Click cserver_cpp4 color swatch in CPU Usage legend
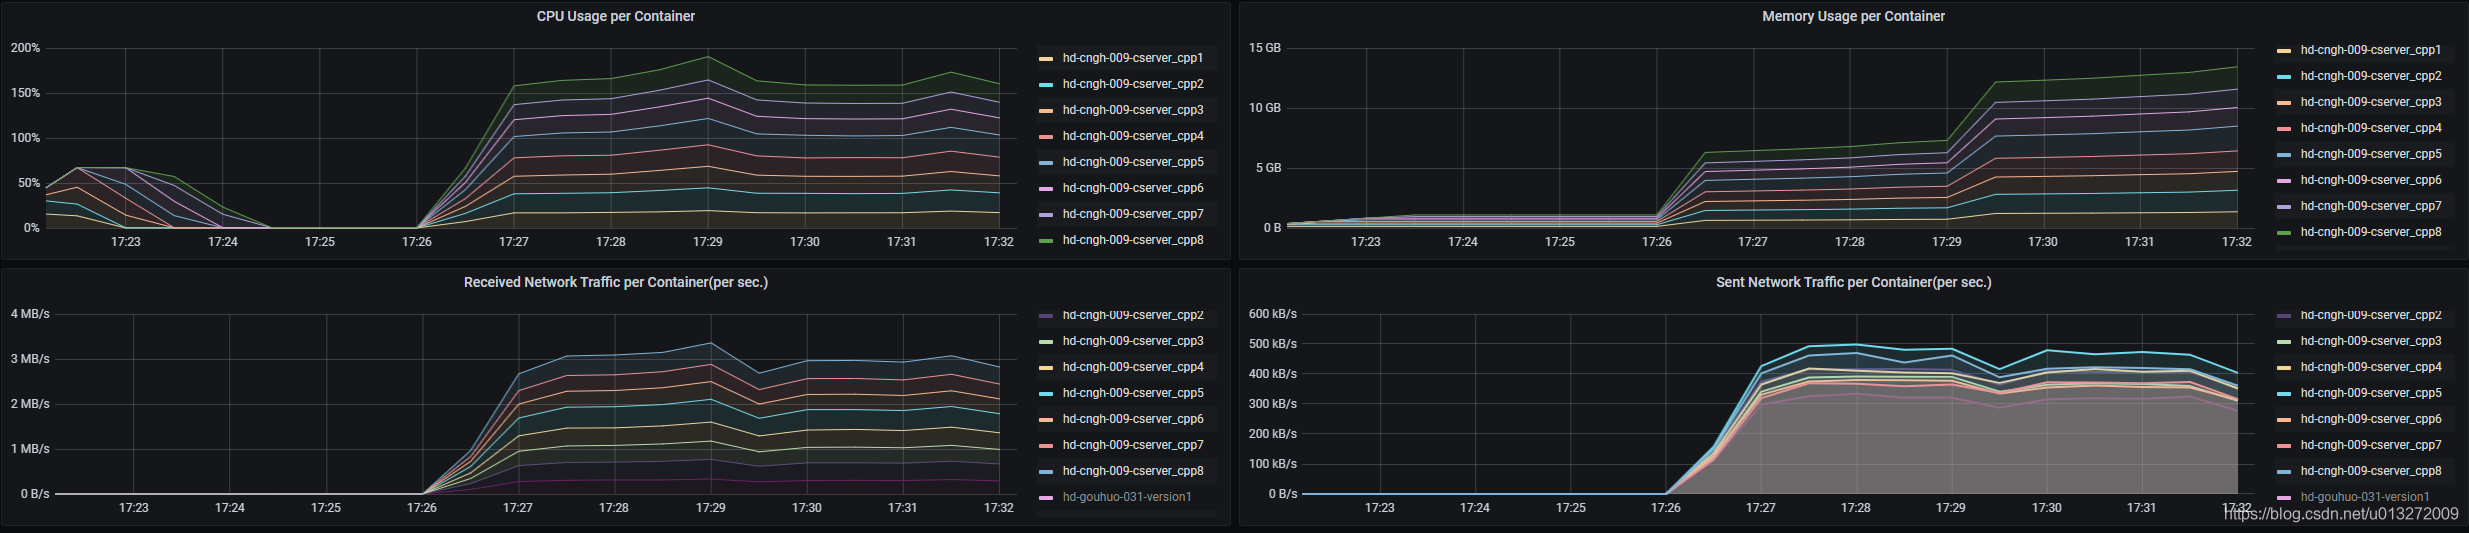The width and height of the screenshot is (2469, 533). tap(1046, 137)
